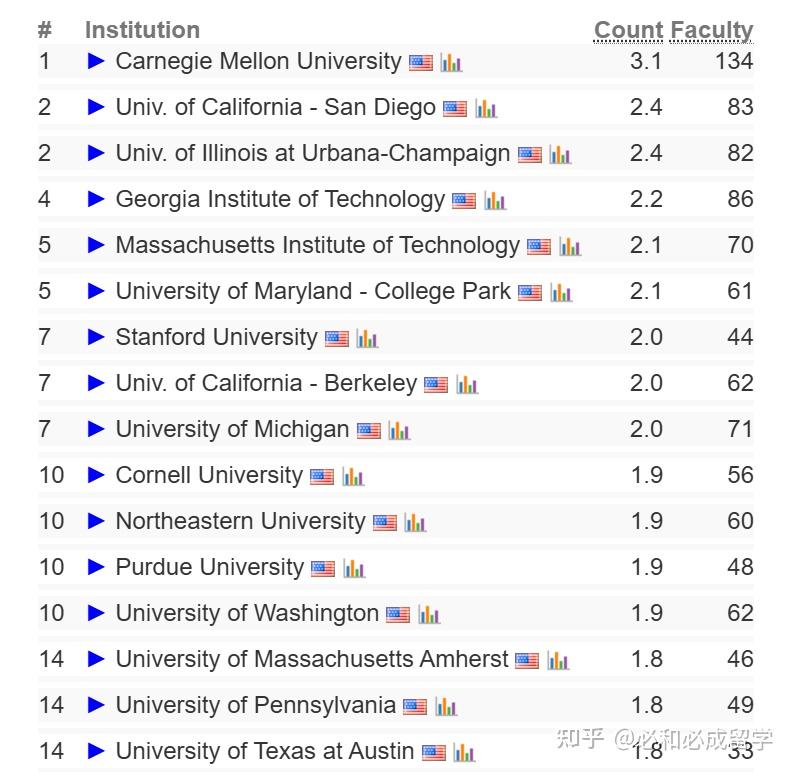
Task: Click University of Maryland - College Park name
Action: (x=313, y=291)
